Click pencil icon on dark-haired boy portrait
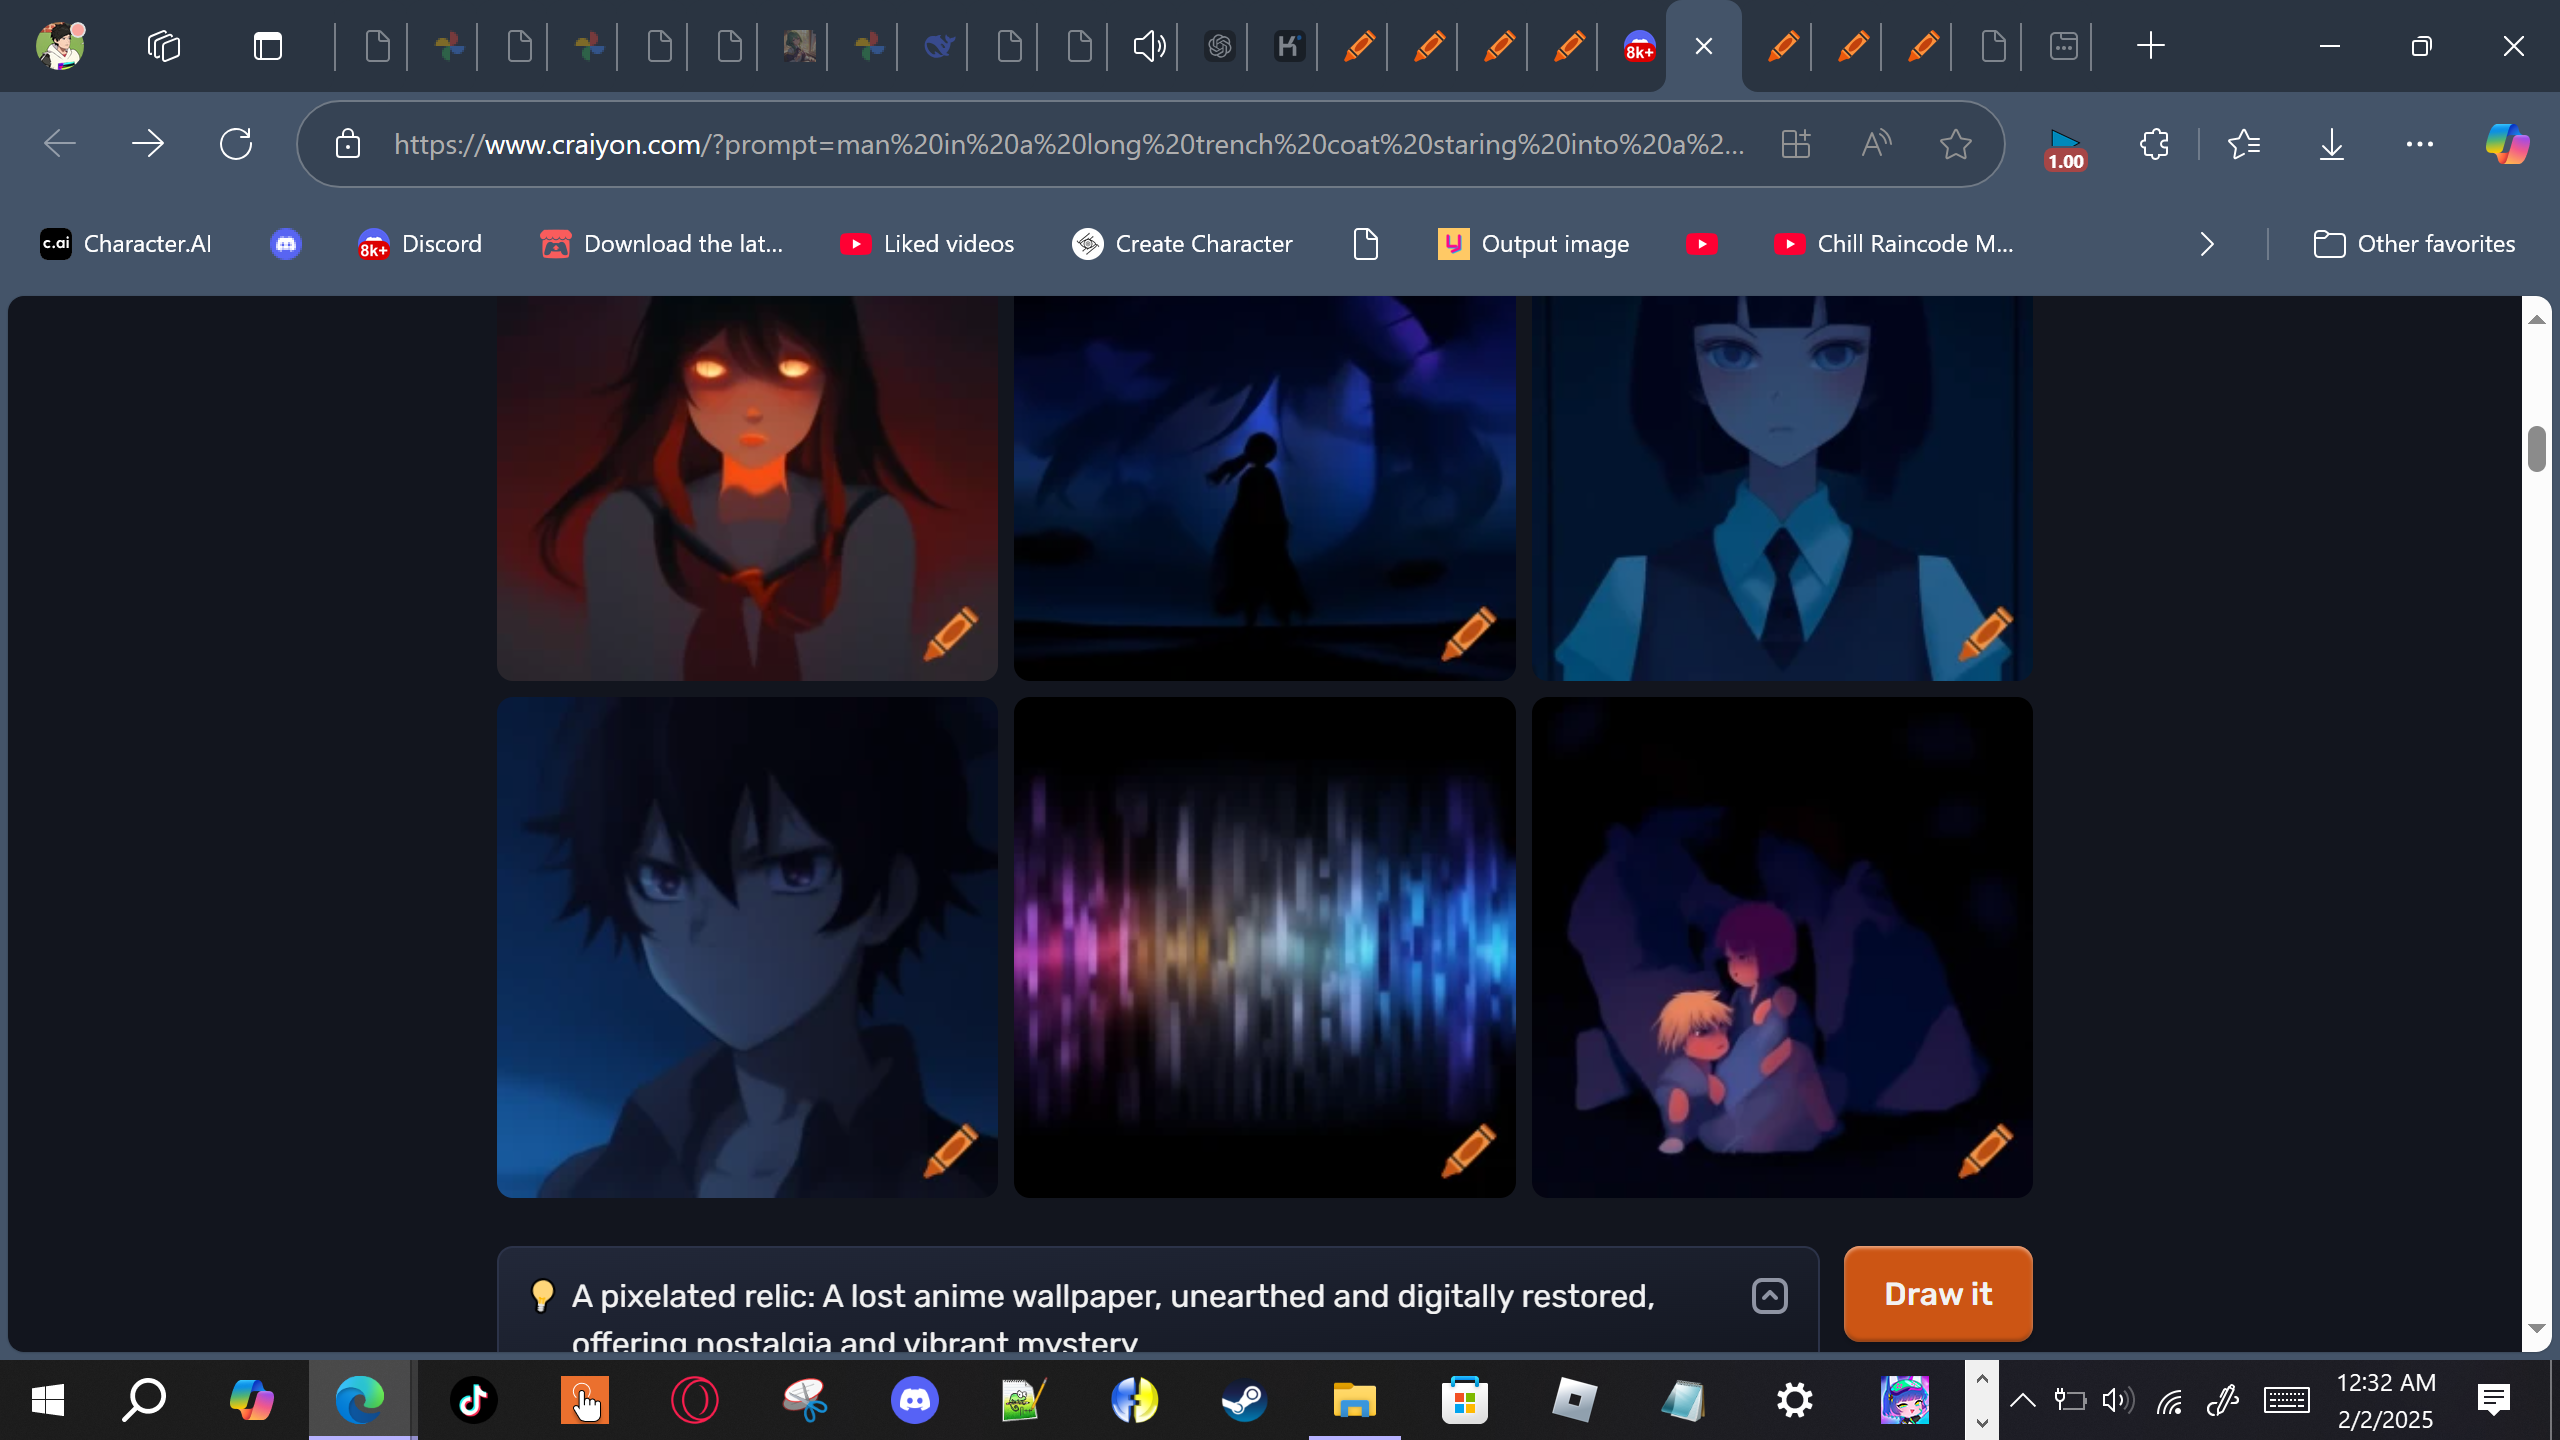The image size is (2560, 1440). pyautogui.click(x=949, y=1151)
